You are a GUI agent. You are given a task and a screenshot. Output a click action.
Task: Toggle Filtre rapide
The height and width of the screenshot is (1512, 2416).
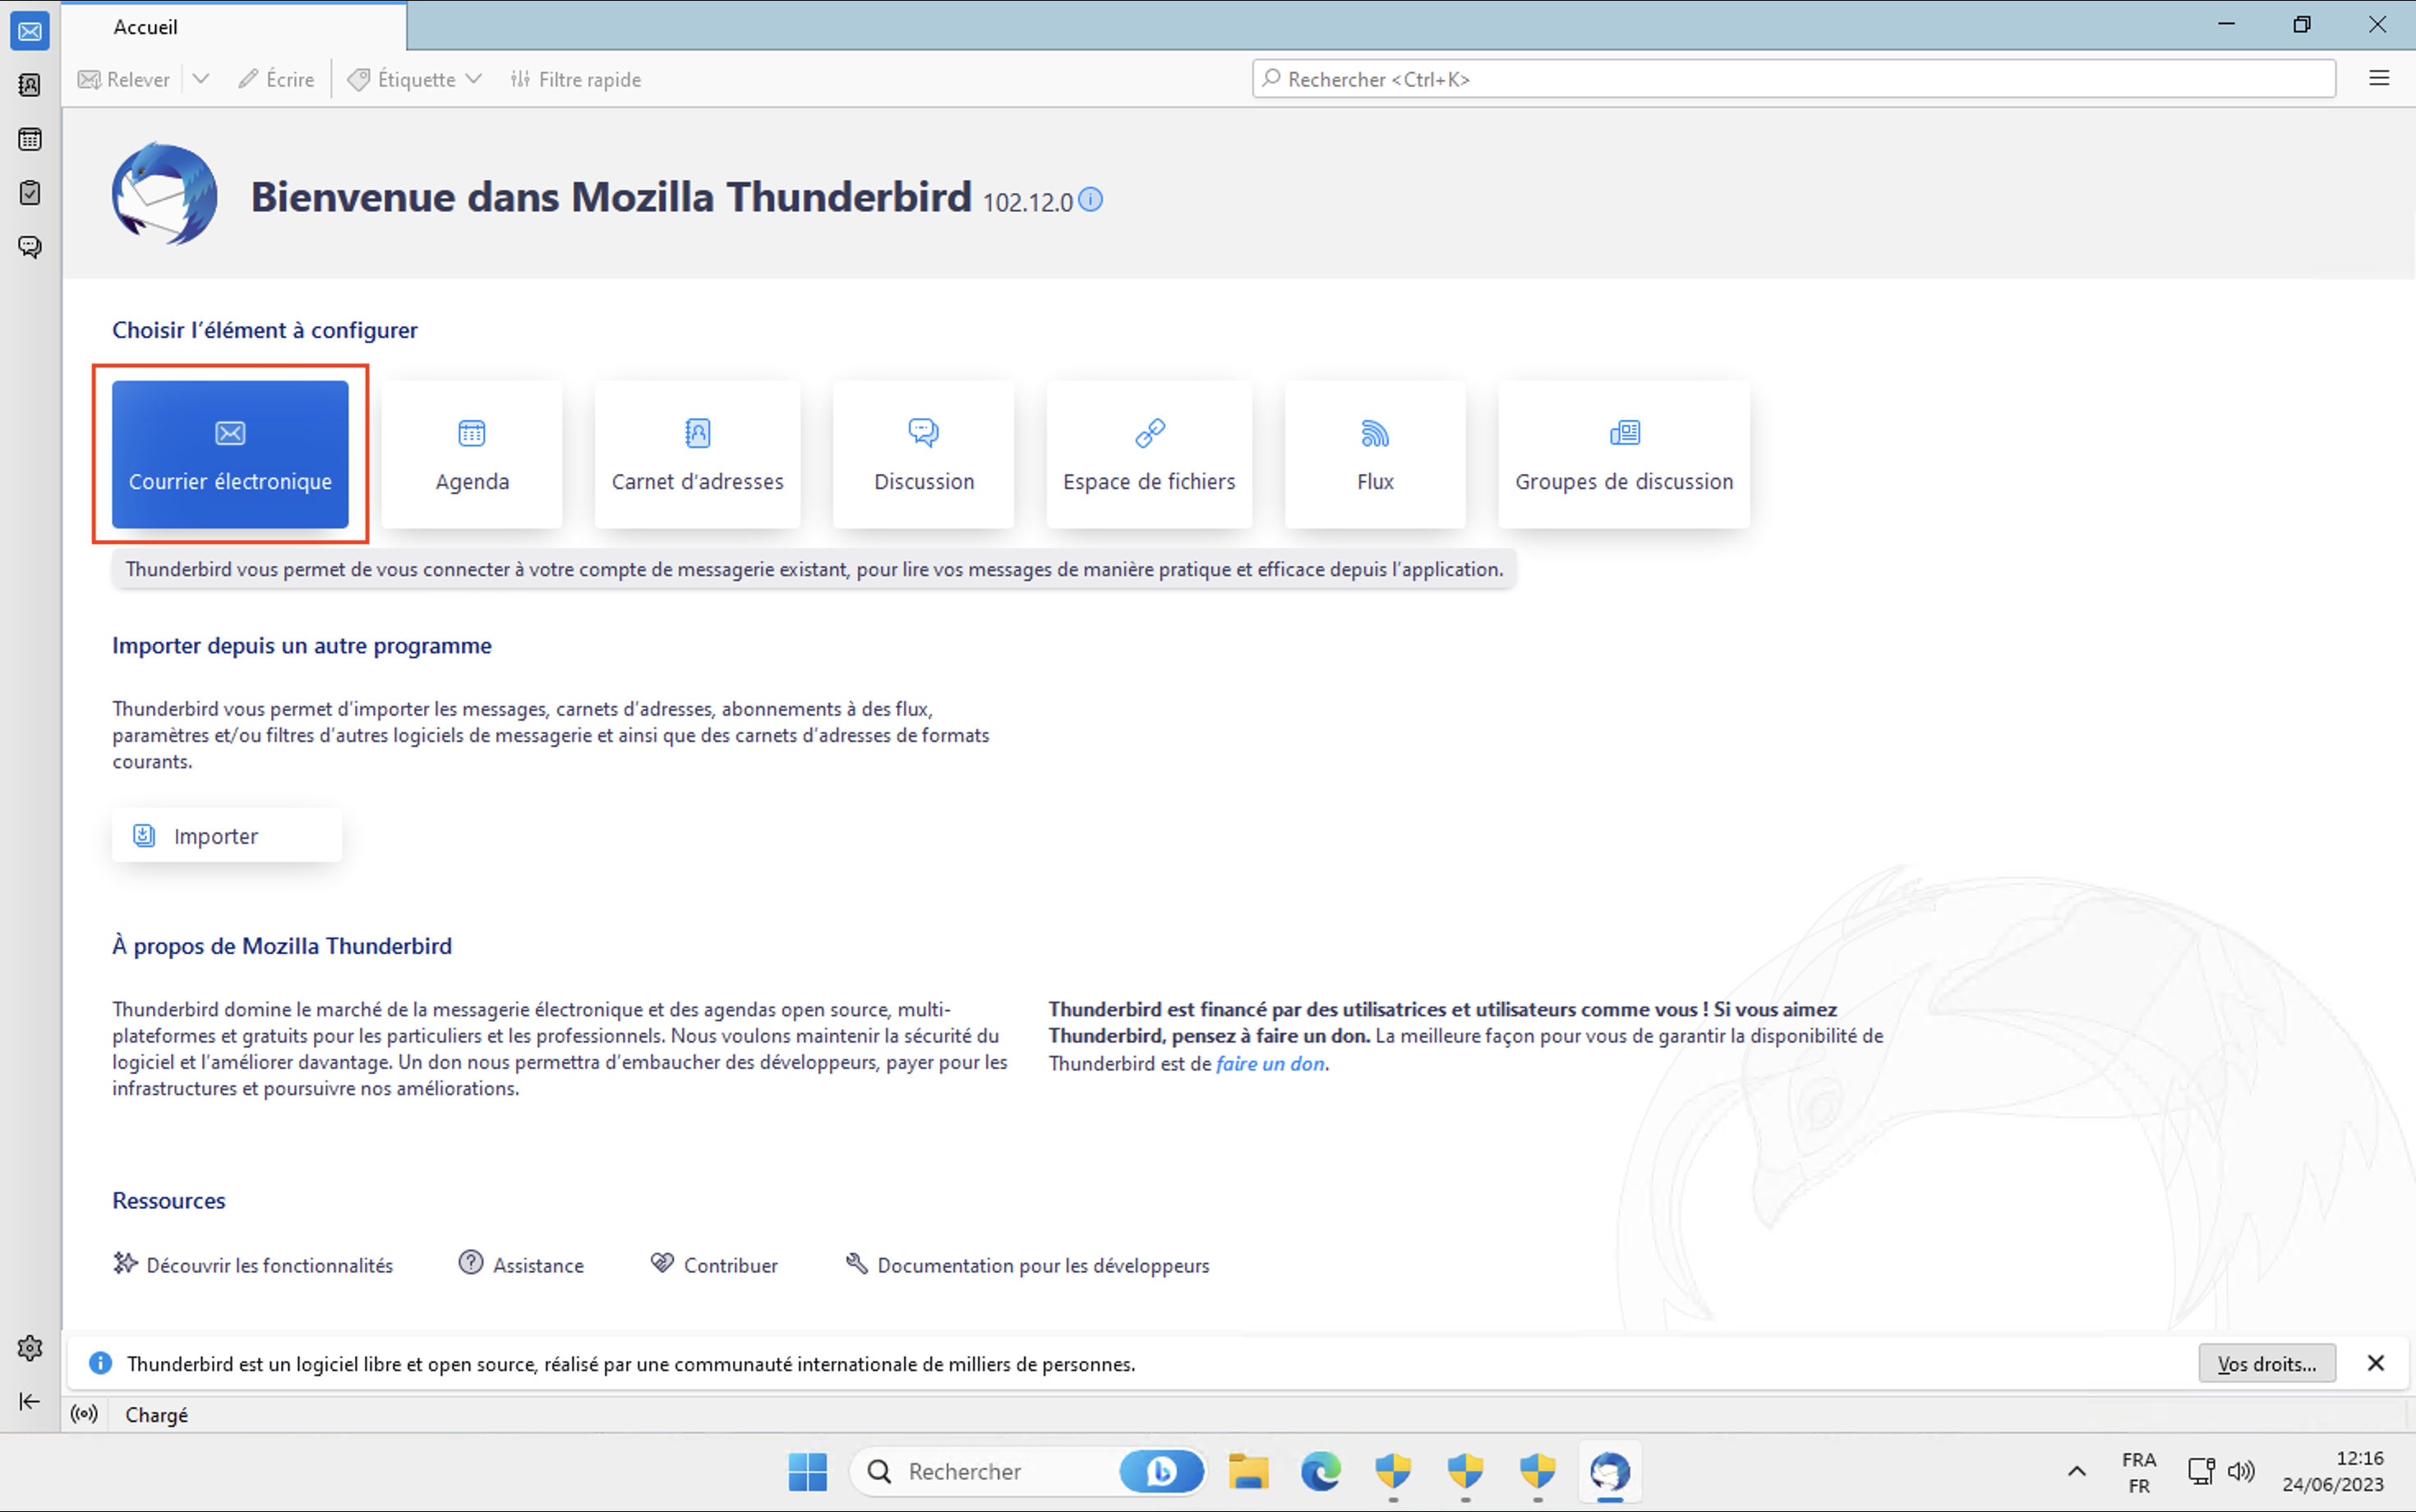tap(576, 79)
